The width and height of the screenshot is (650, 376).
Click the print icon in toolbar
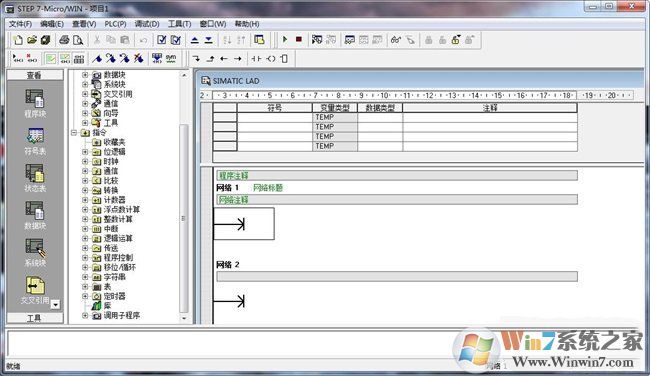point(64,40)
